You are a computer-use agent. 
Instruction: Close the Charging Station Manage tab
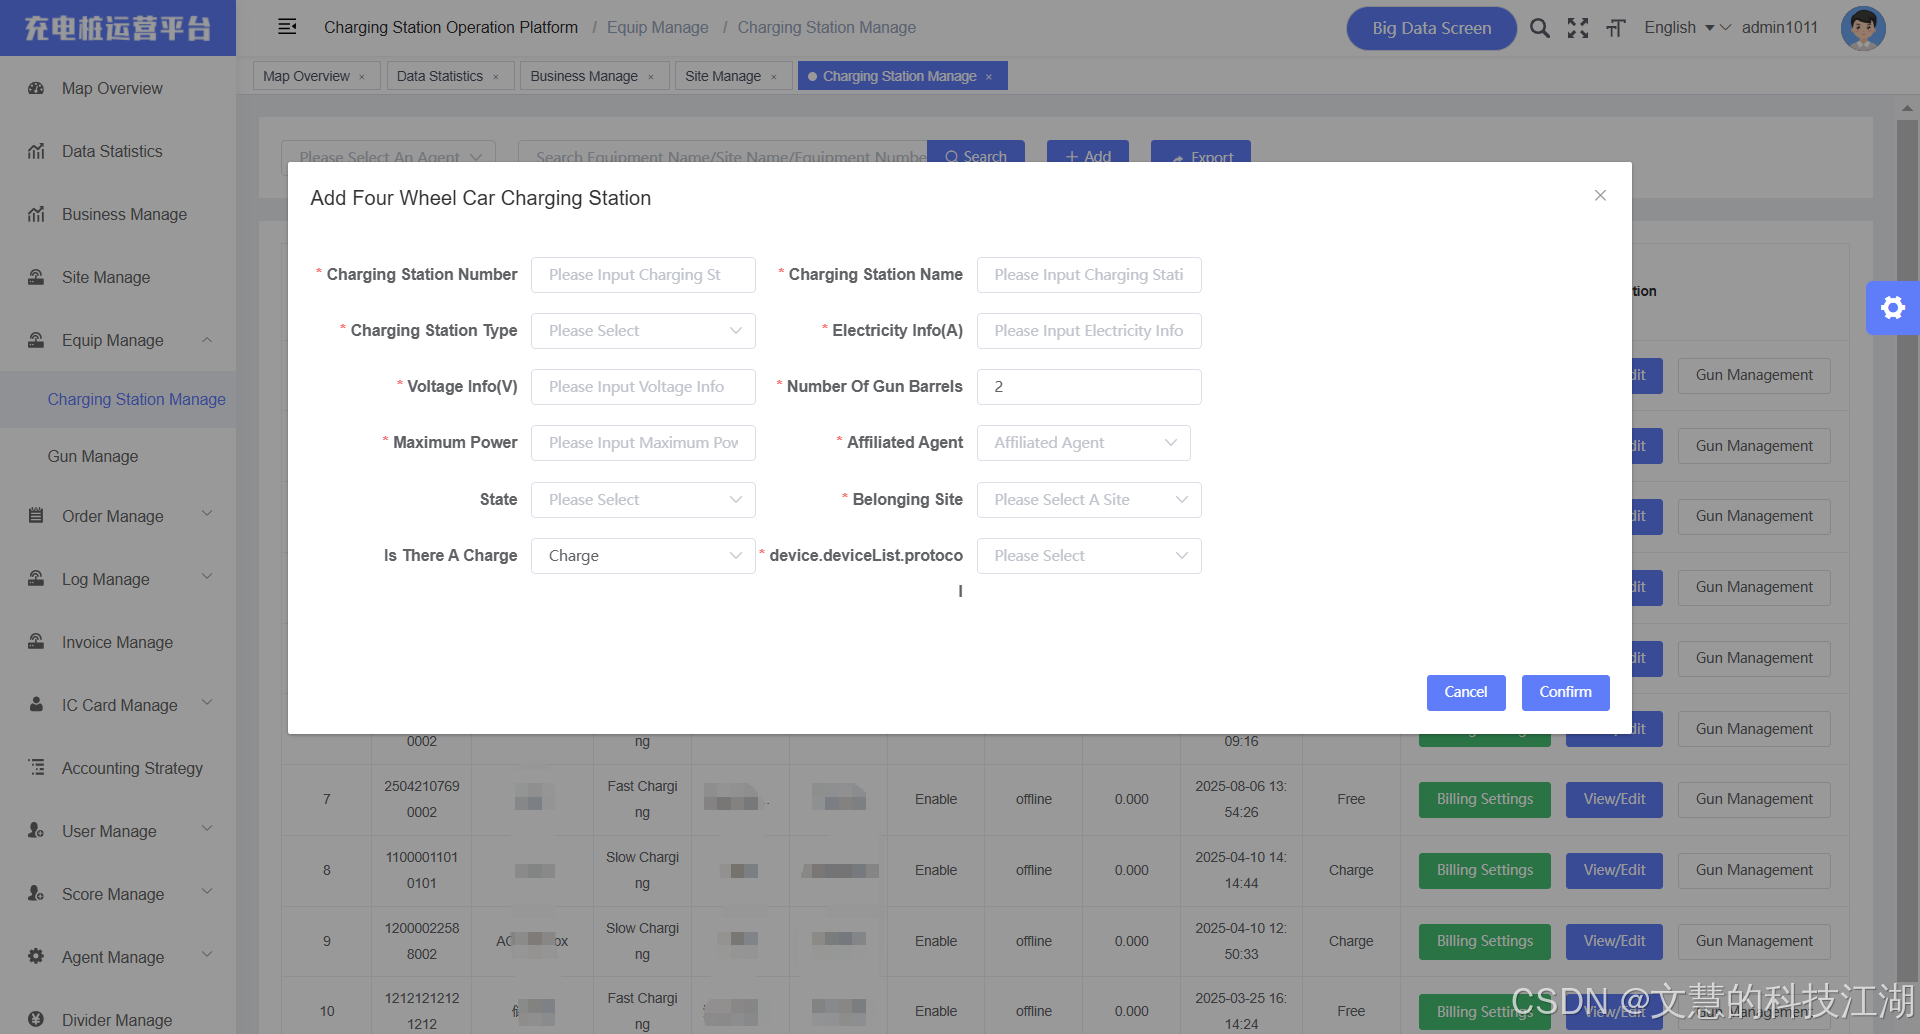click(x=989, y=77)
